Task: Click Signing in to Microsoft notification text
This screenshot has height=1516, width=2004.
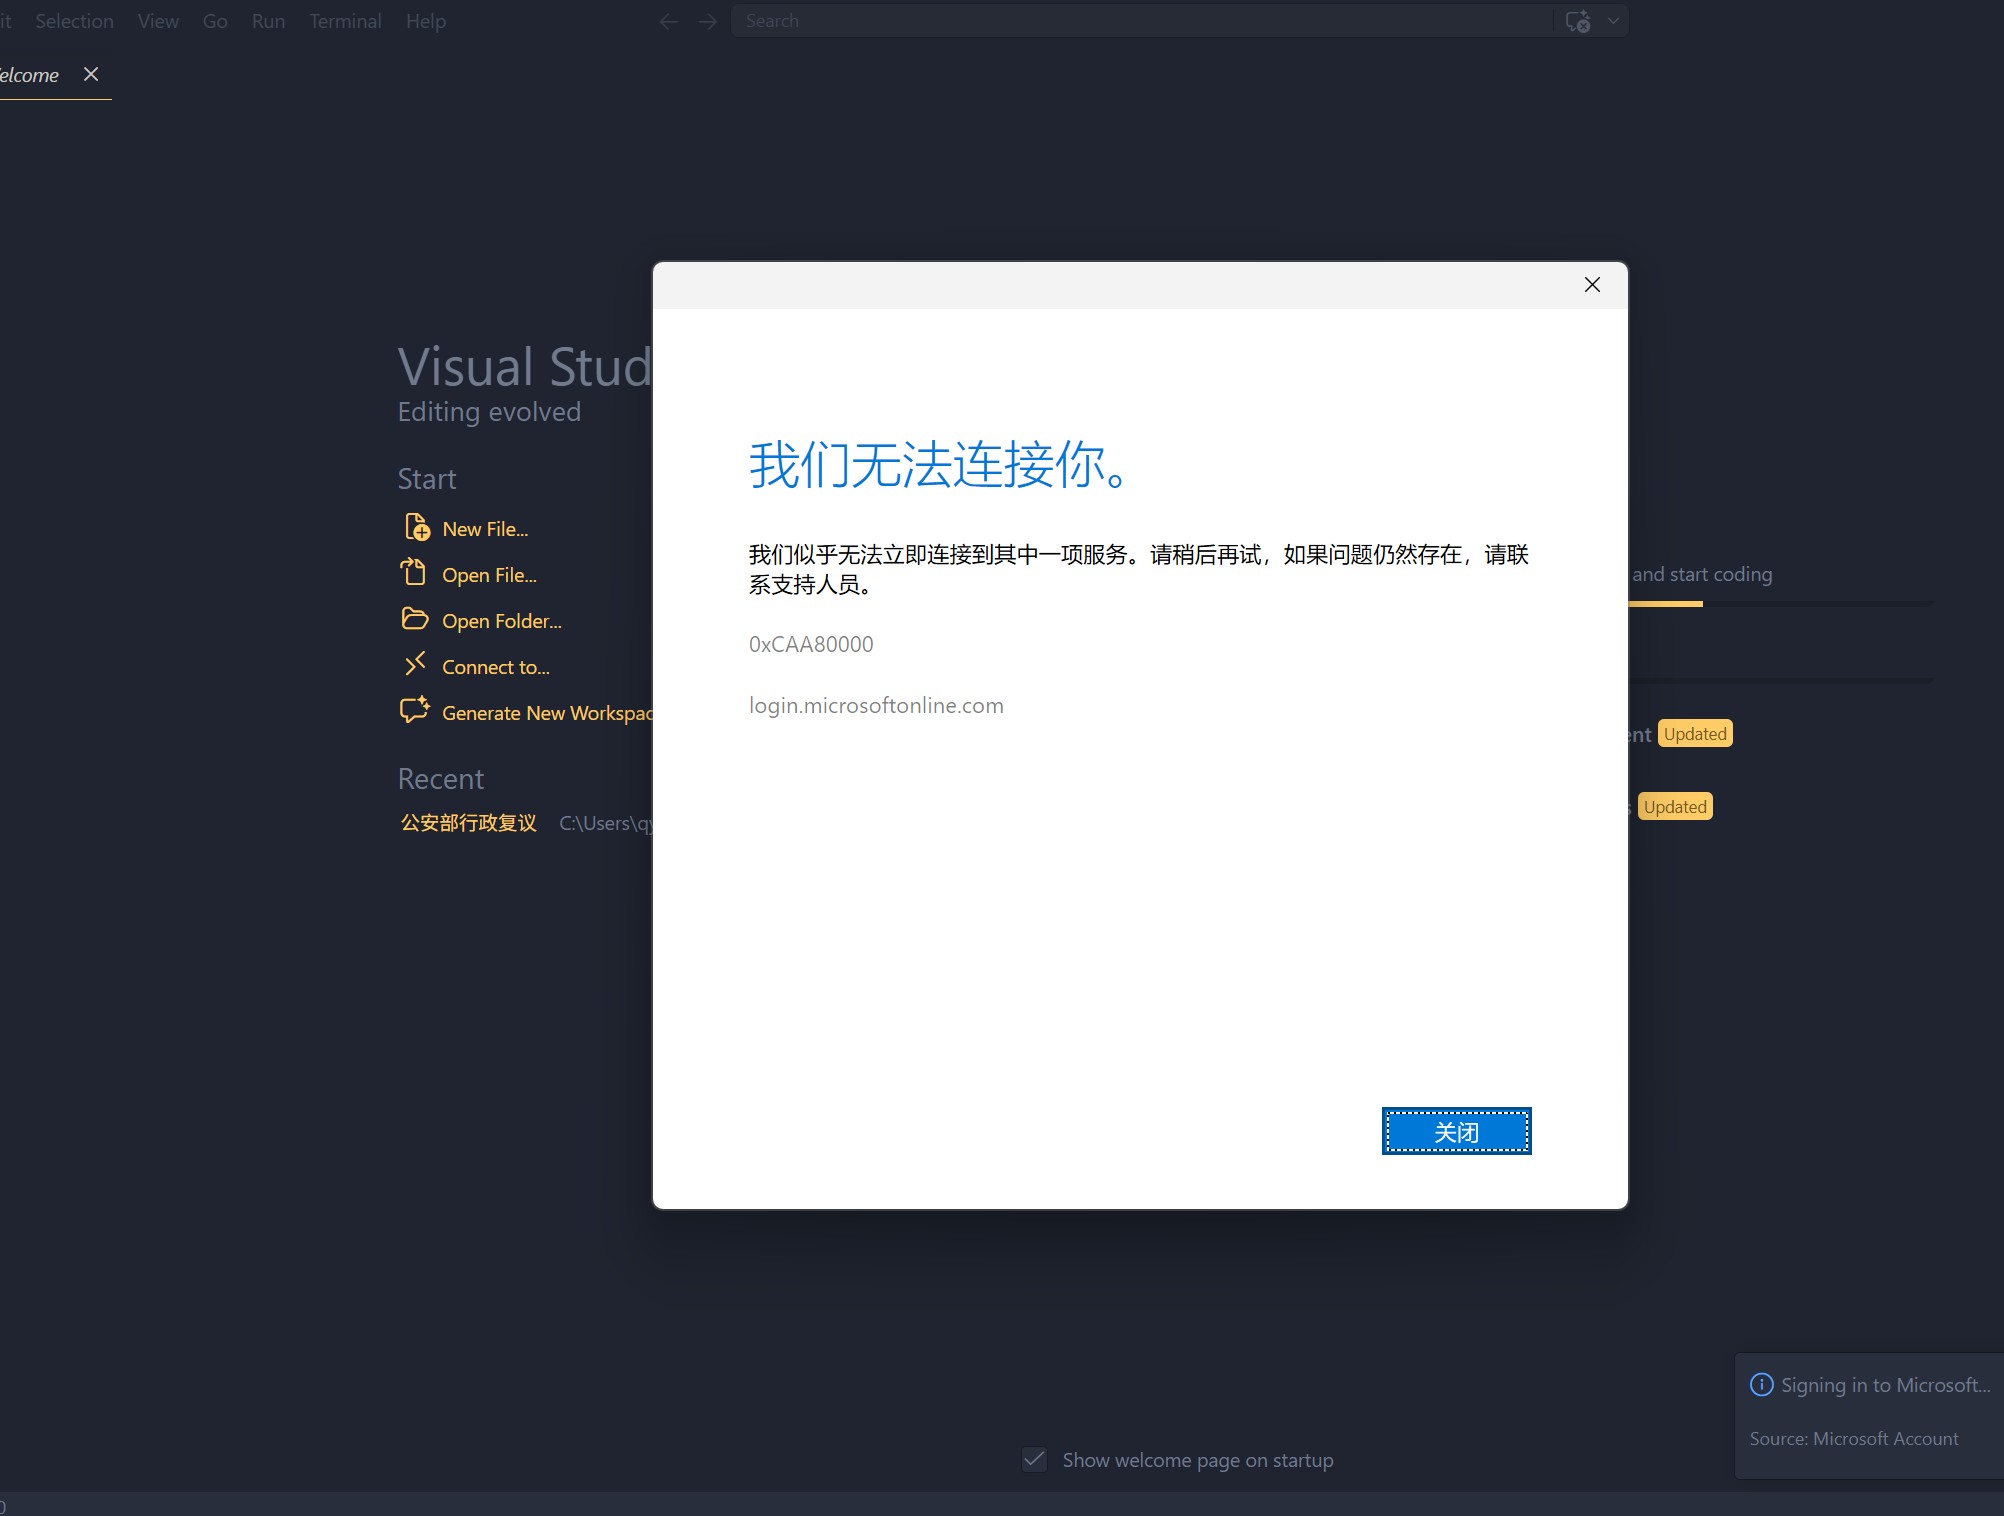Action: tap(1885, 1385)
